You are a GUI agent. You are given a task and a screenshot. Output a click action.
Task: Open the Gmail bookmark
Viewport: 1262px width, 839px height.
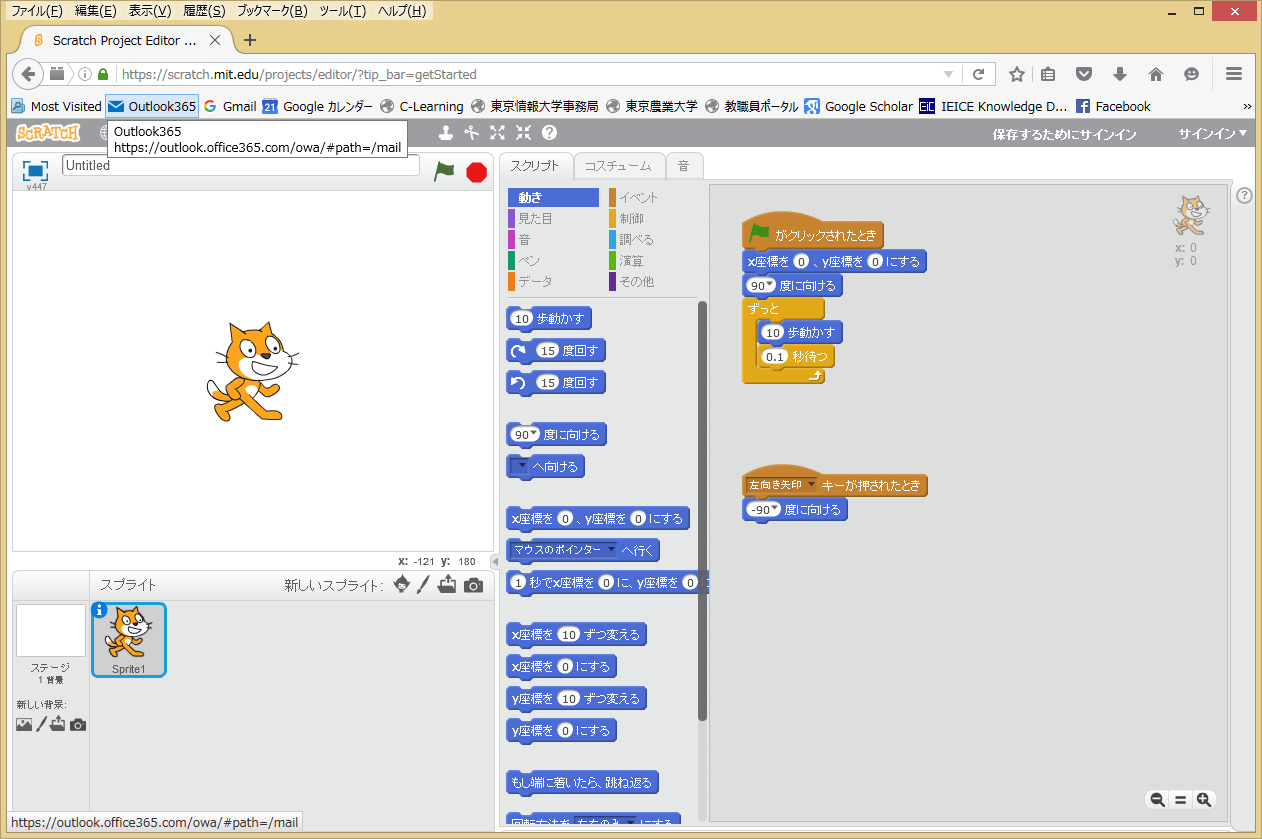tap(229, 106)
